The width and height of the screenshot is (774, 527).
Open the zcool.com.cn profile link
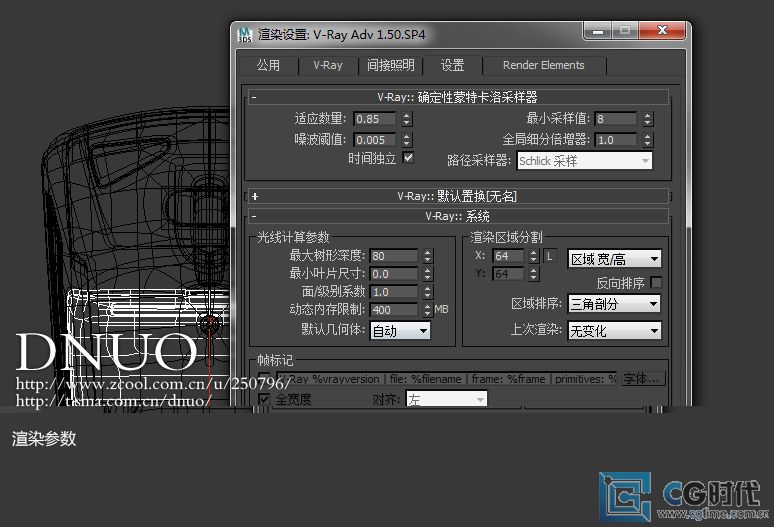pos(153,383)
